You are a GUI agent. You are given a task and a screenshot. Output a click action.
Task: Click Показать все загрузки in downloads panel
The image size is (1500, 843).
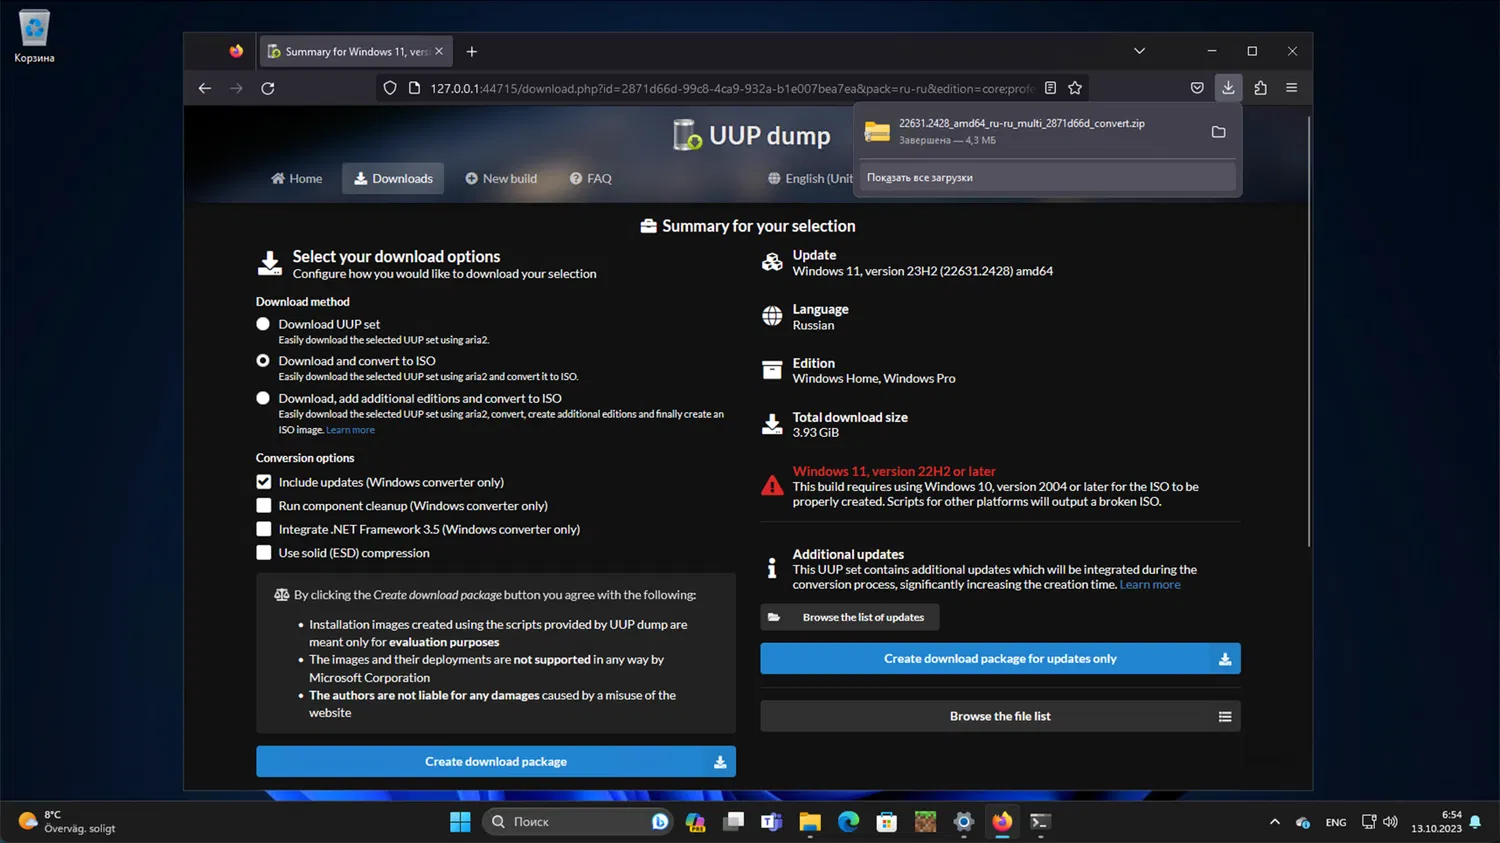click(1047, 177)
